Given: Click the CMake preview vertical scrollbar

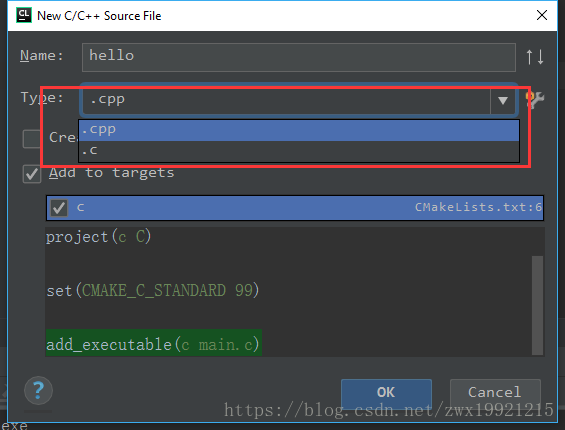Looking at the screenshot, I should tap(537, 305).
